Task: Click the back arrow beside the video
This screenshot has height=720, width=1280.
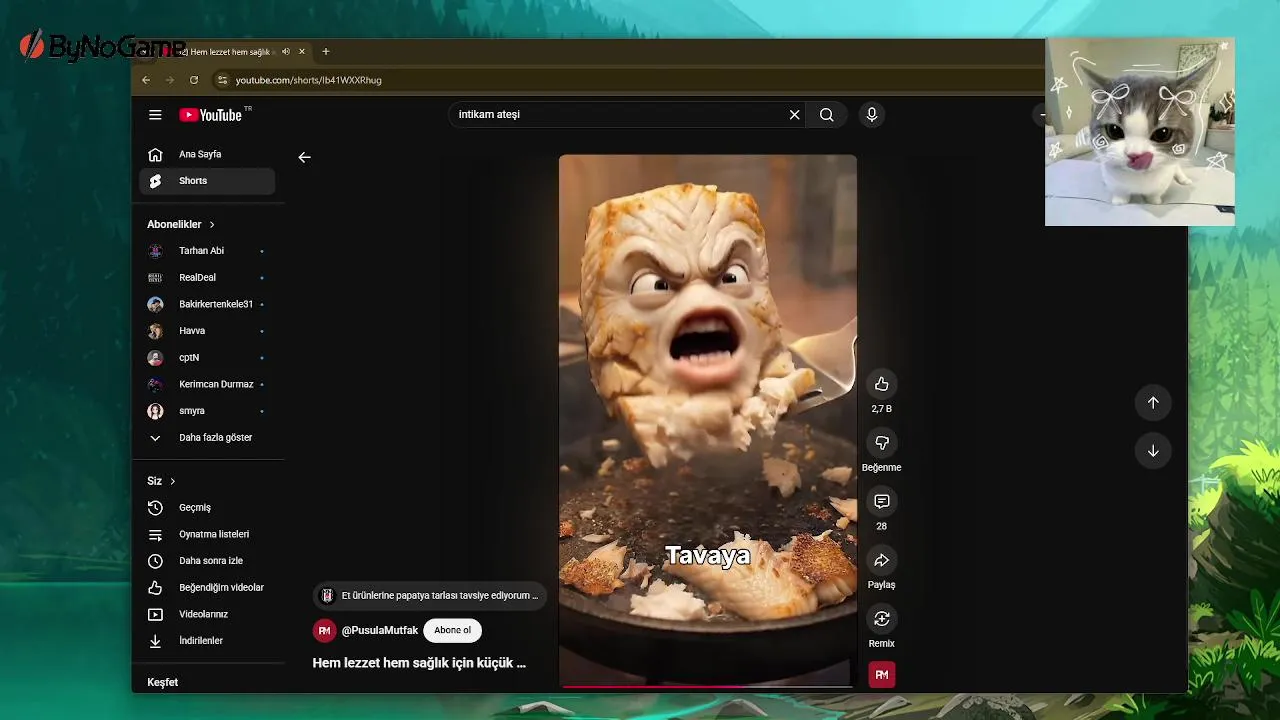Action: pos(304,157)
